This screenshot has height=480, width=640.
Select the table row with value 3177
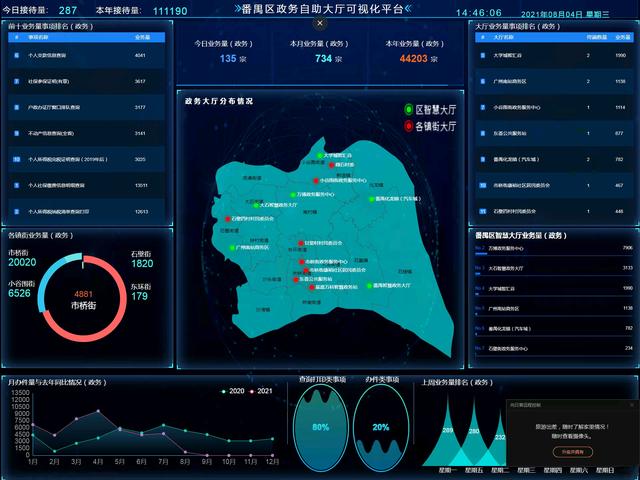pos(87,107)
